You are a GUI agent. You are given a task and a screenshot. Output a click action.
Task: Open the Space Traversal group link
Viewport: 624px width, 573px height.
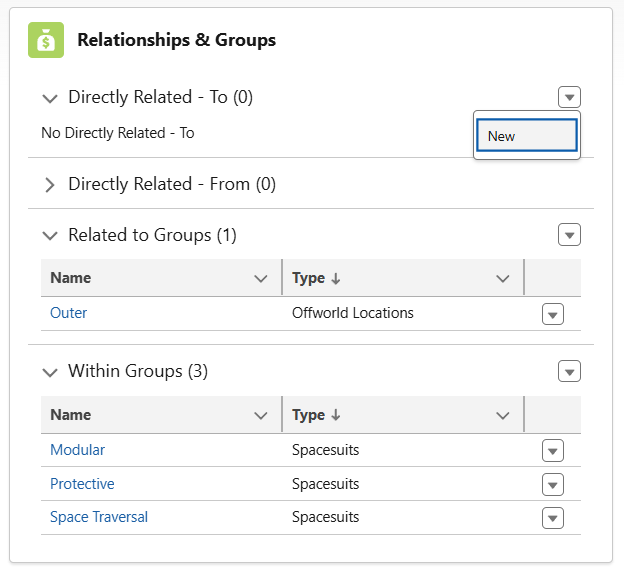coord(99,517)
